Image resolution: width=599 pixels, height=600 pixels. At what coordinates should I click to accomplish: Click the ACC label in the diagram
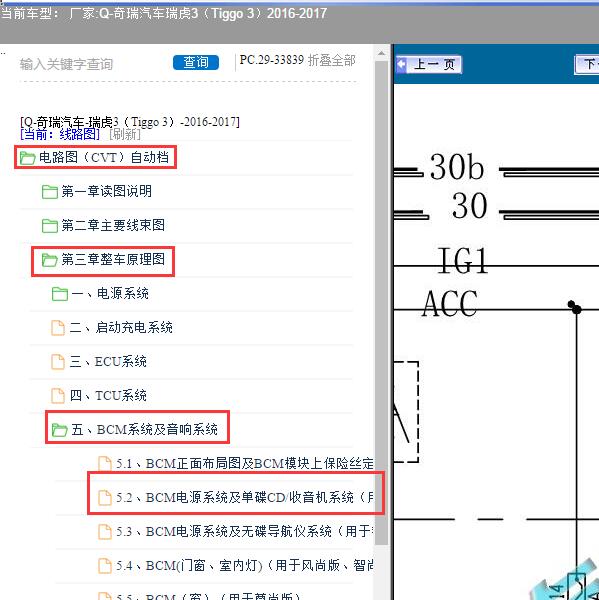coord(450,303)
